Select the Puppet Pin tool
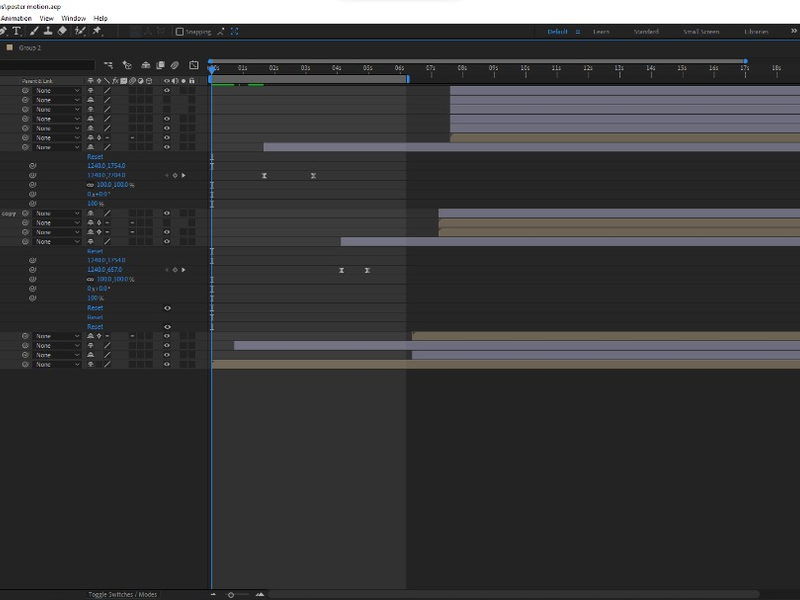Image resolution: width=800 pixels, height=600 pixels. 97,31
